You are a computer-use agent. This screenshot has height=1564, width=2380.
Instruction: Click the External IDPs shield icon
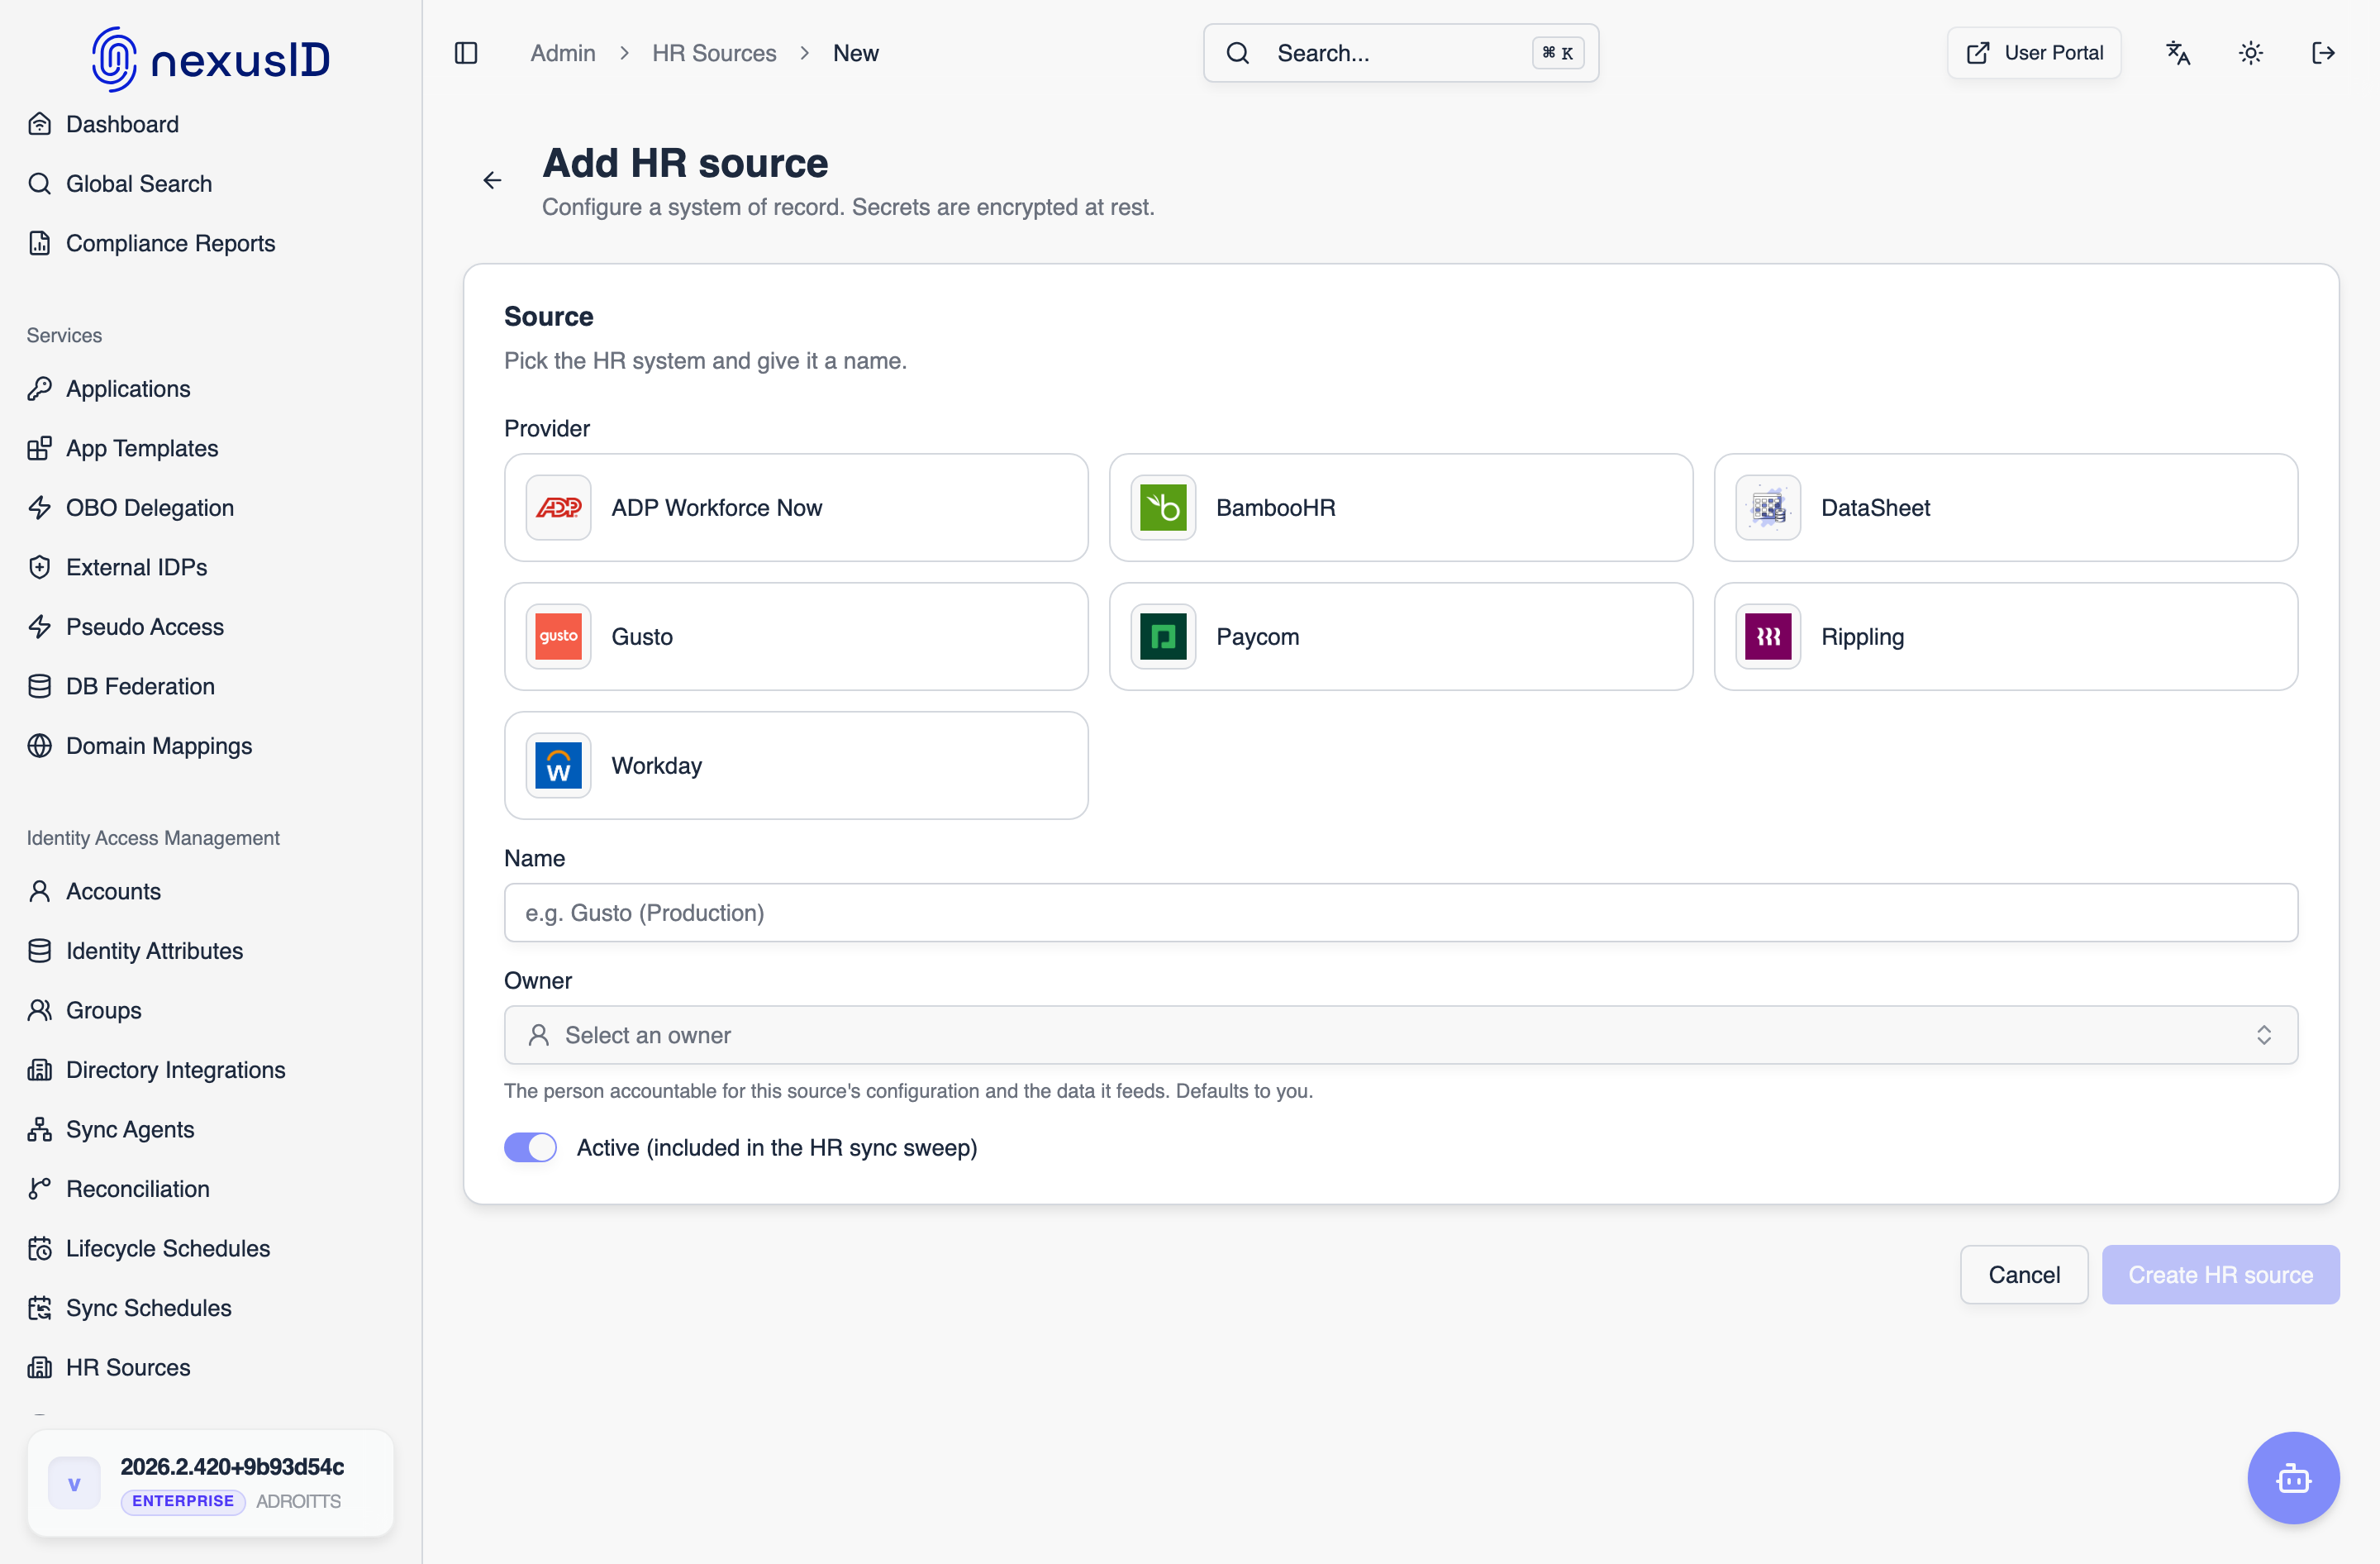tap(40, 567)
